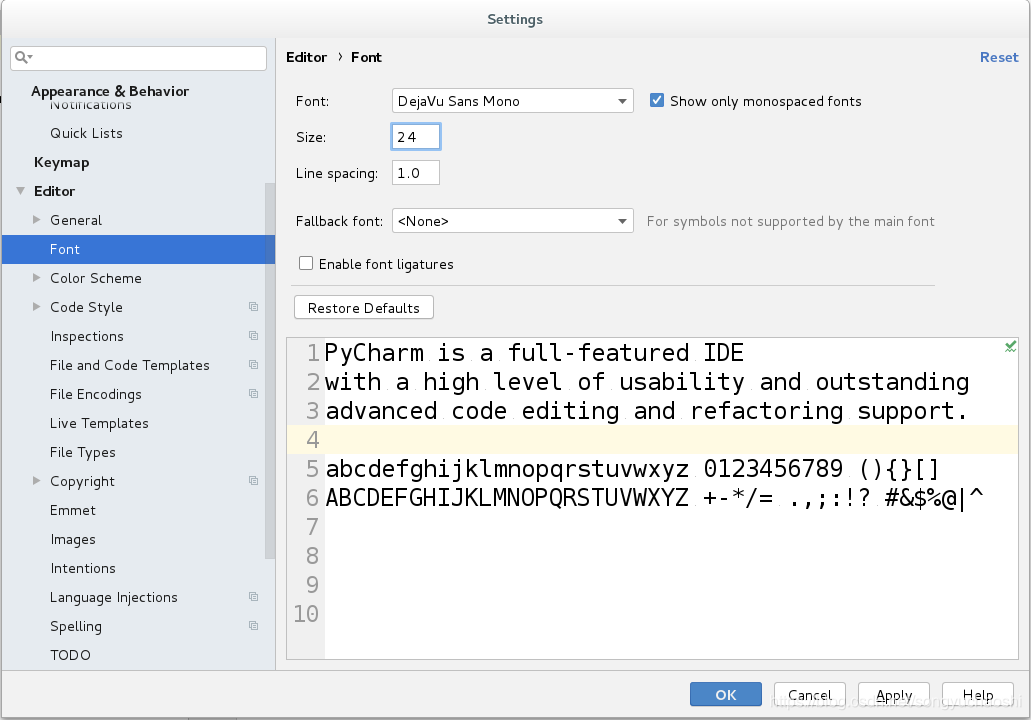Click the project-level icon next to Inspections
This screenshot has width=1031, height=720.
pyautogui.click(x=253, y=336)
